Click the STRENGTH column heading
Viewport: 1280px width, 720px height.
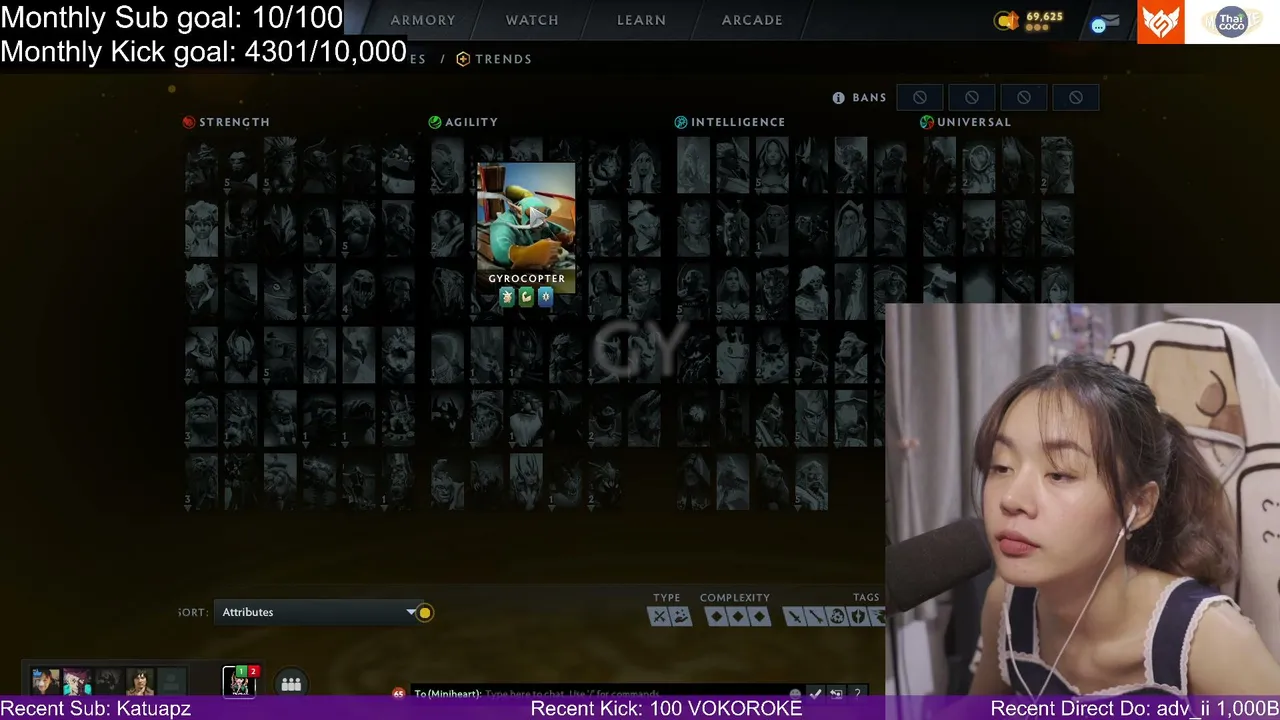click(234, 122)
